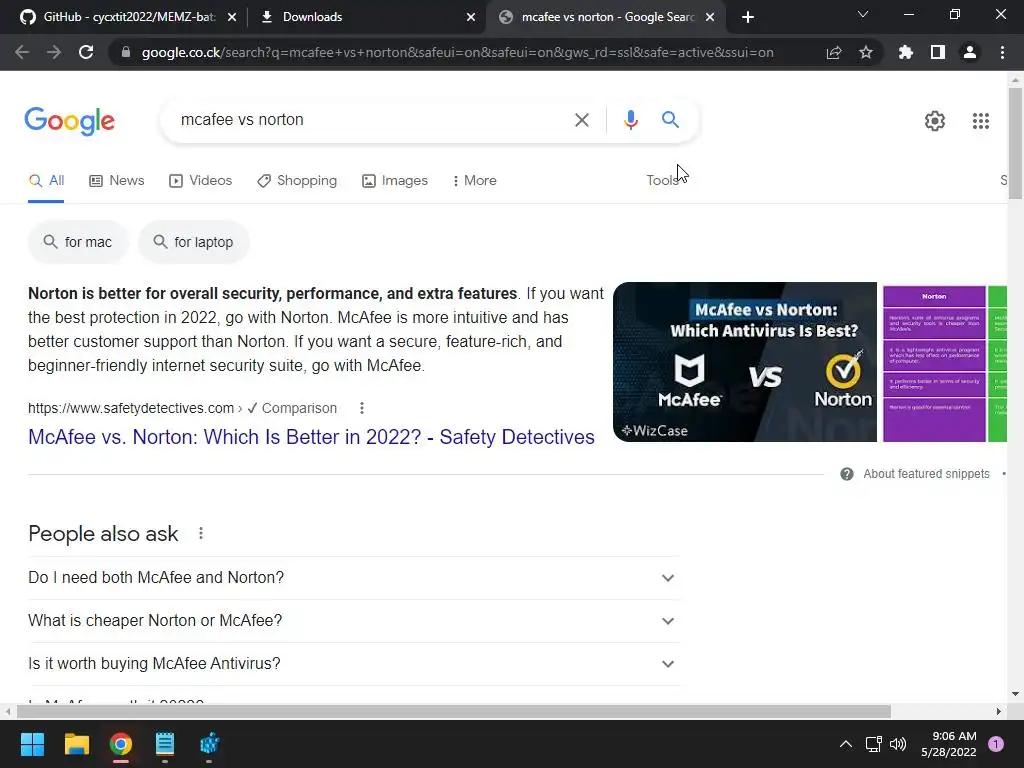Switch to Images results
Screen dimensions: 1024x768
click(x=395, y=181)
